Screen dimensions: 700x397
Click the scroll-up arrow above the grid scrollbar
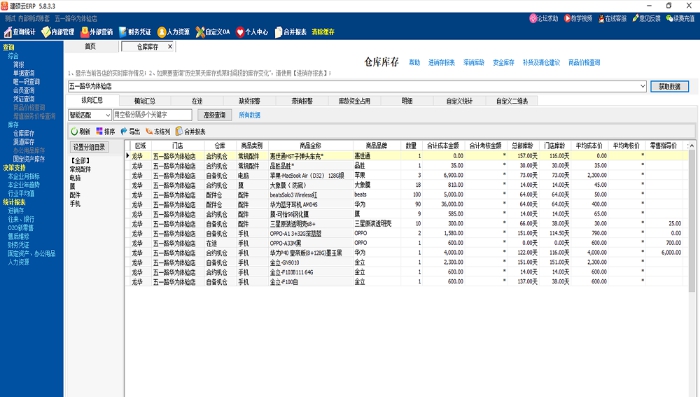tap(691, 146)
